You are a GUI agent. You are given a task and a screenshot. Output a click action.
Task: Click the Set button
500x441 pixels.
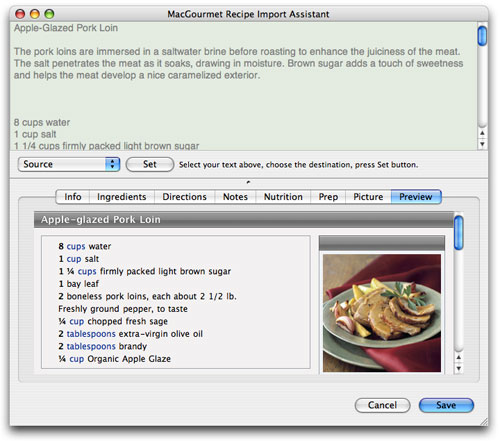click(150, 164)
